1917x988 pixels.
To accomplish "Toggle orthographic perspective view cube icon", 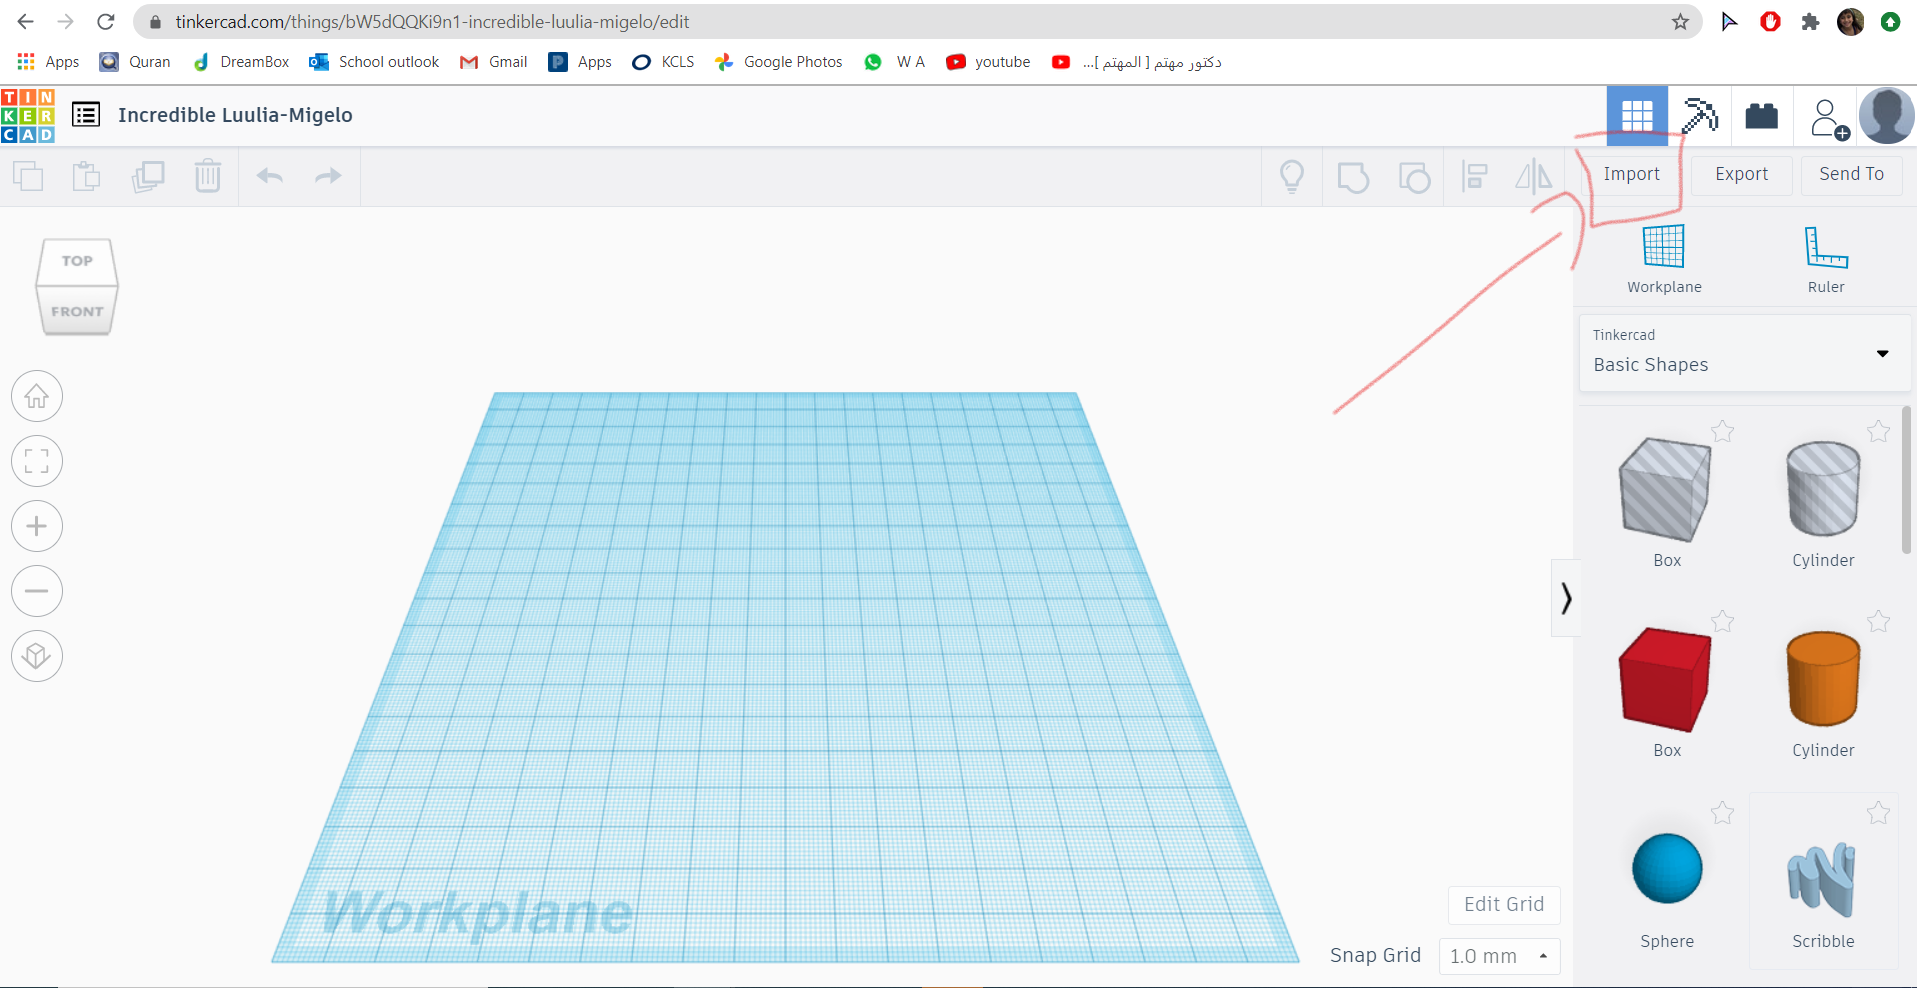I will [37, 656].
